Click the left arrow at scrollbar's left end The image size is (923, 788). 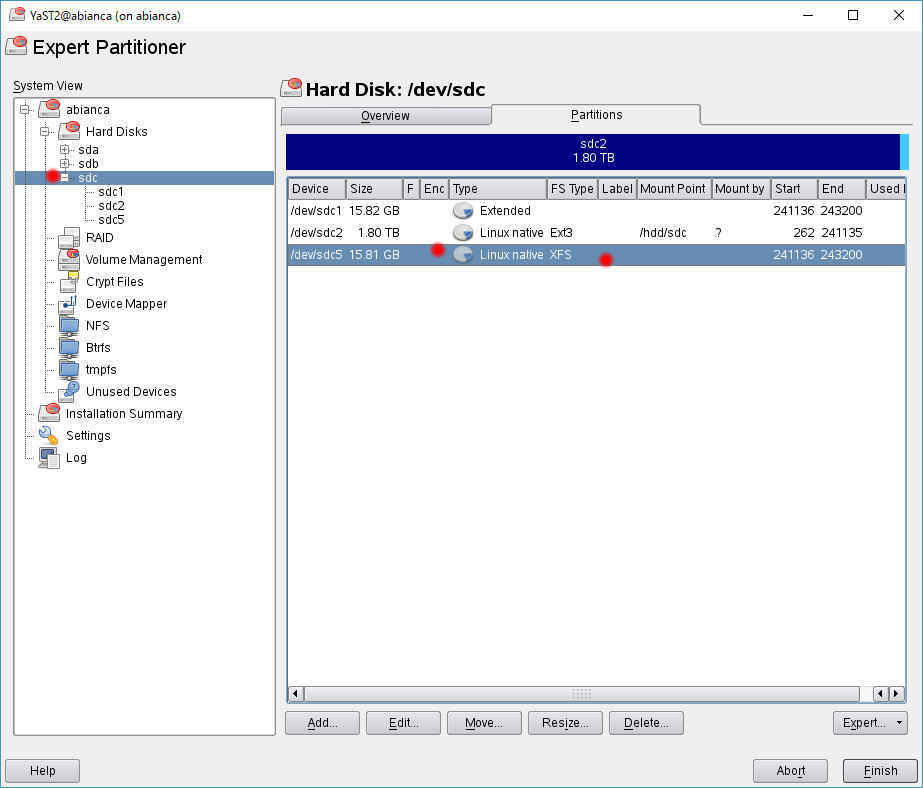pyautogui.click(x=296, y=694)
